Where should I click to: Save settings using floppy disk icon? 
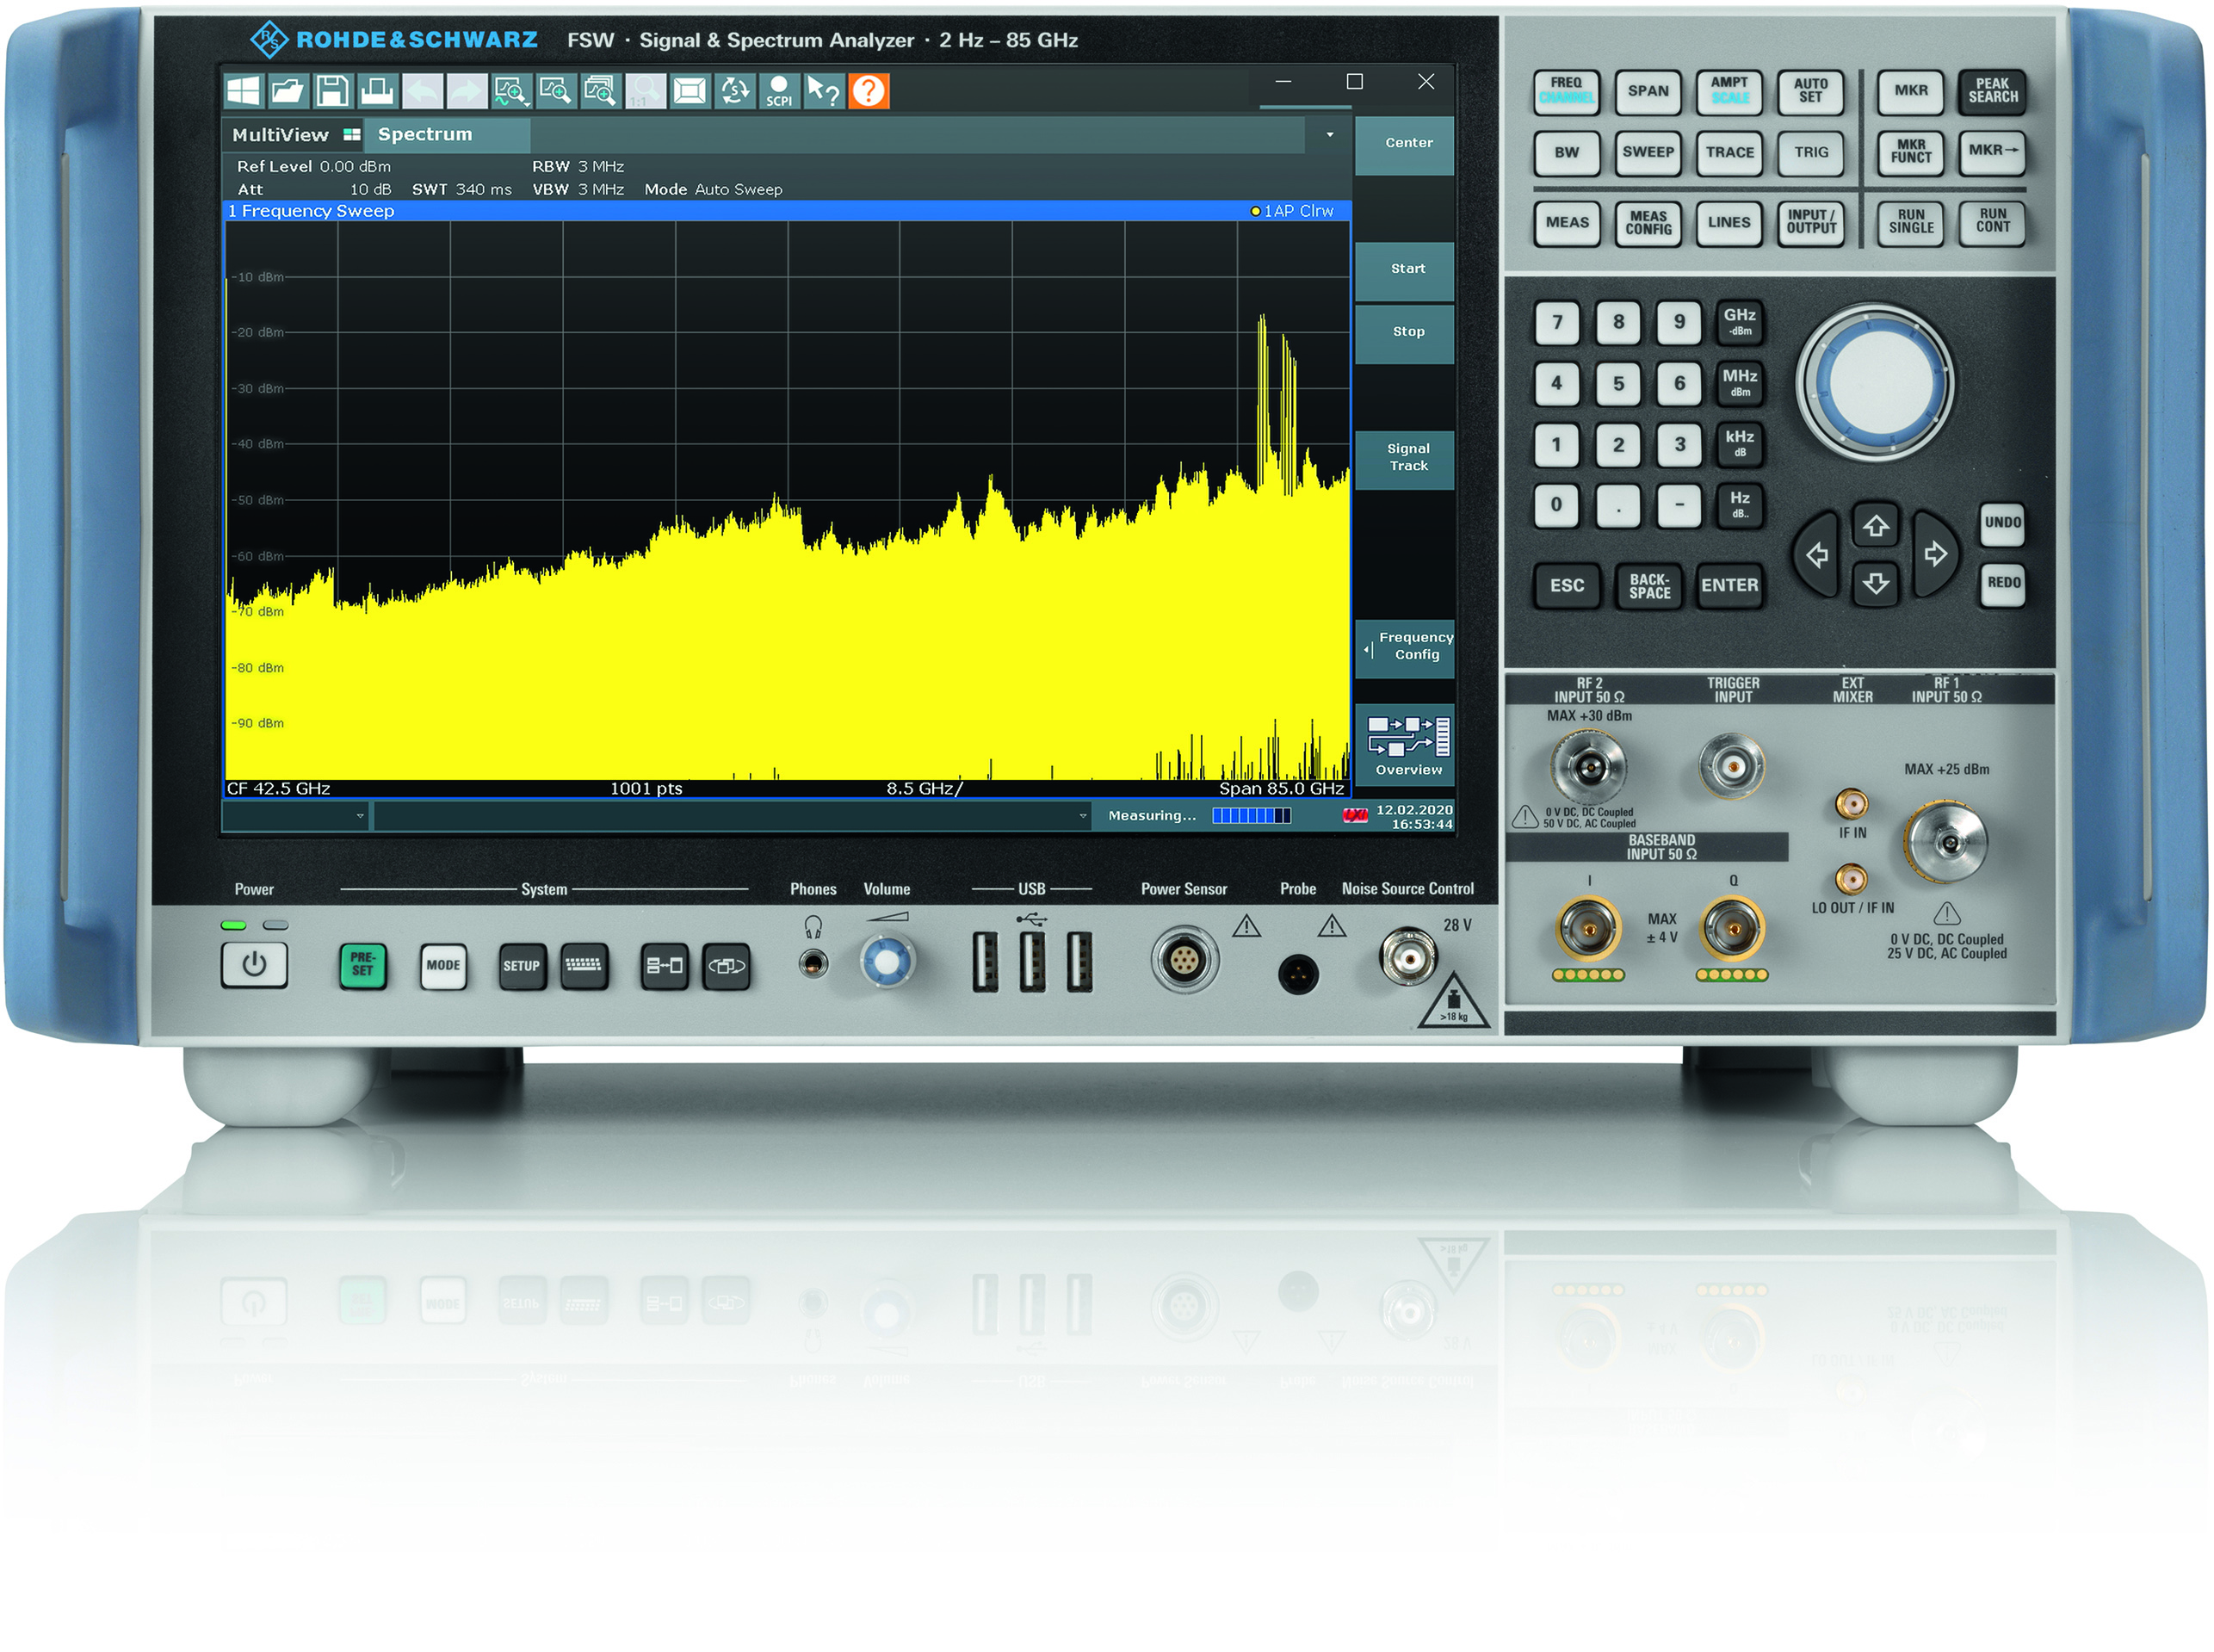click(x=332, y=91)
